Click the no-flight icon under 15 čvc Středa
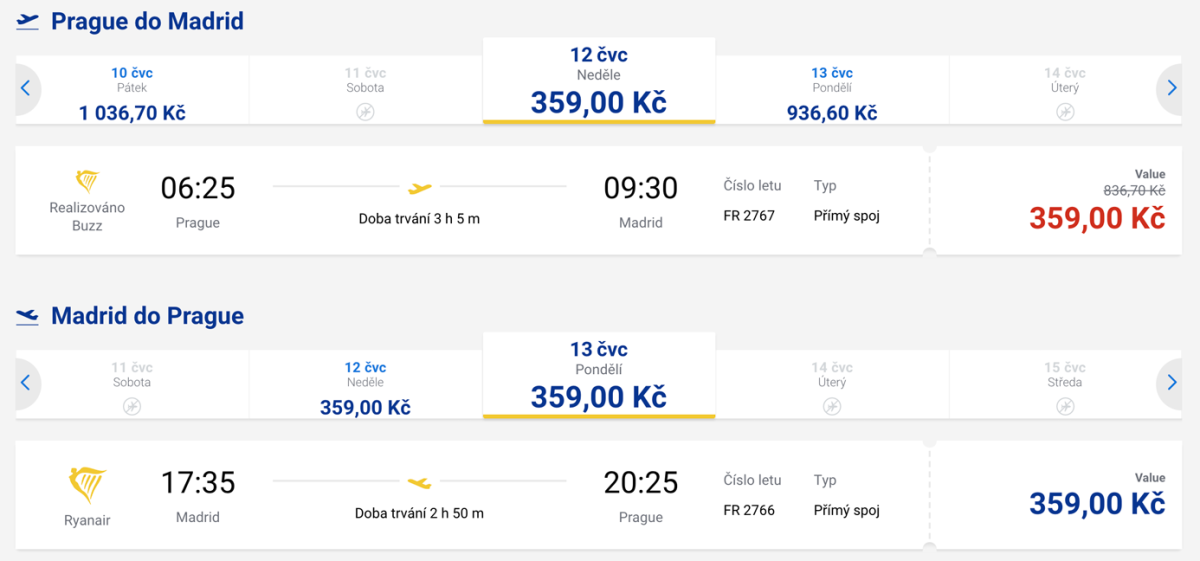Viewport: 1200px width, 561px height. pyautogui.click(x=1065, y=405)
